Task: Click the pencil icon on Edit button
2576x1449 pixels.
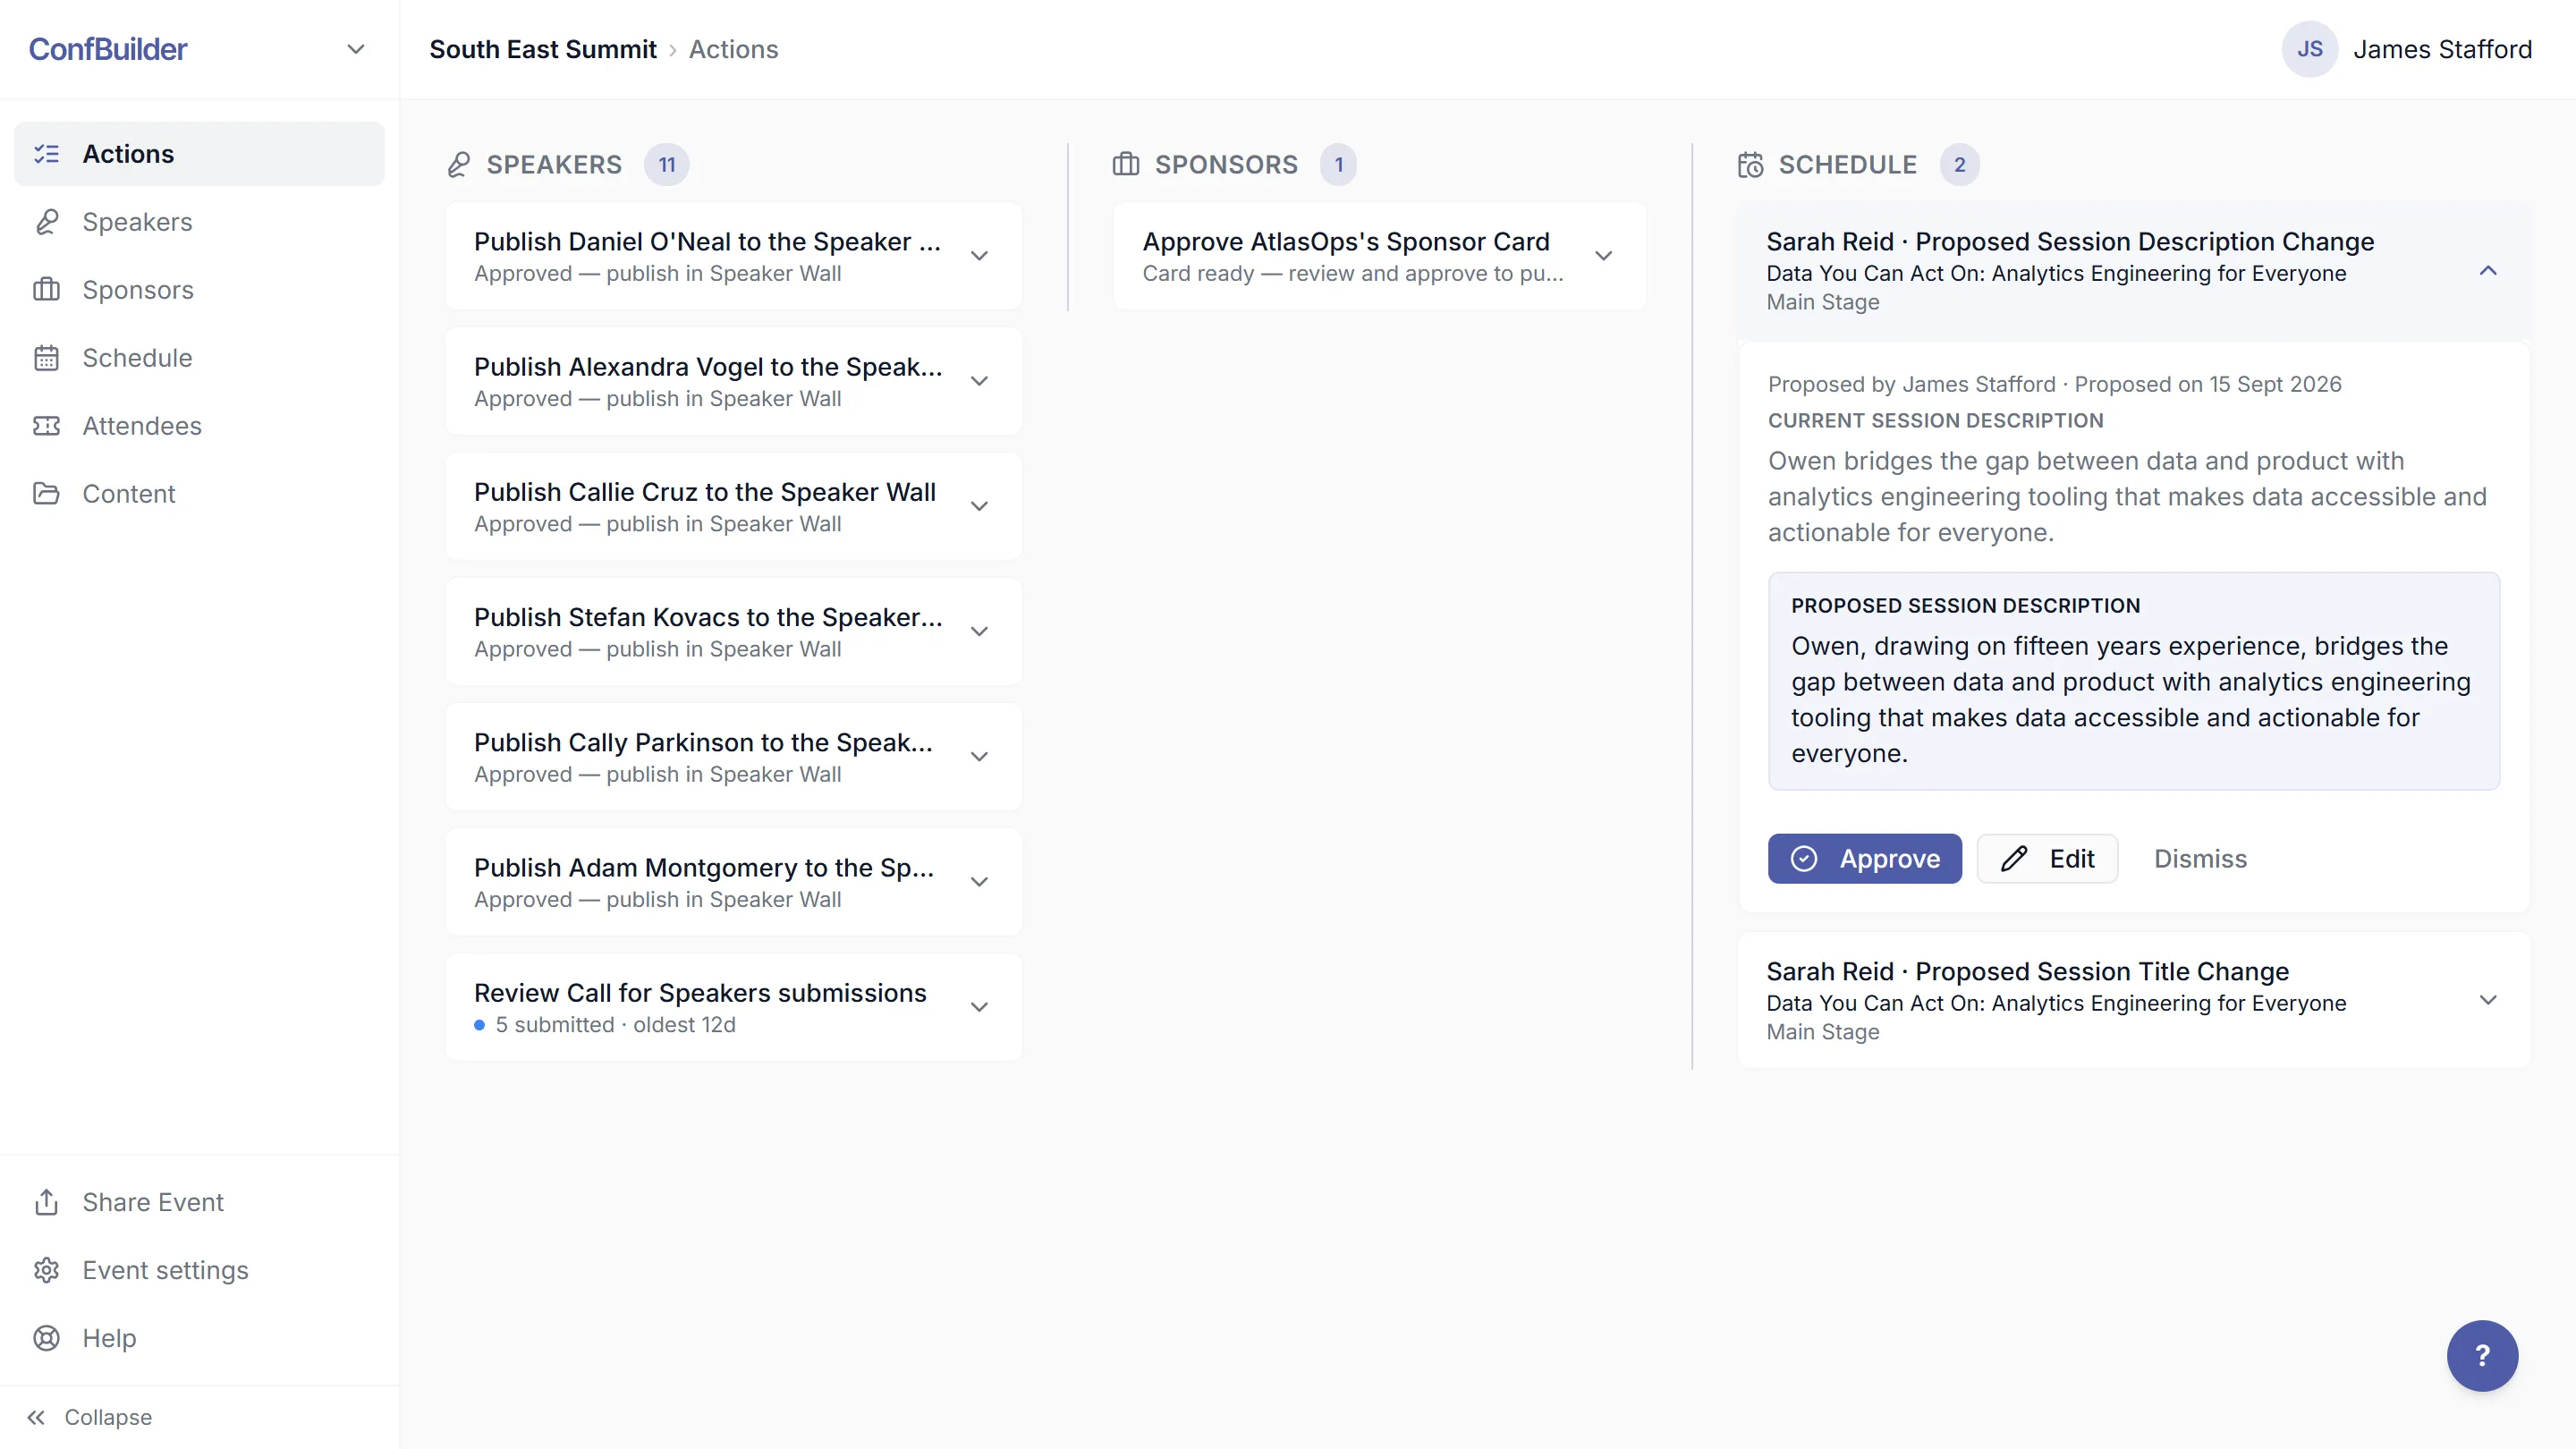Action: (x=2014, y=859)
